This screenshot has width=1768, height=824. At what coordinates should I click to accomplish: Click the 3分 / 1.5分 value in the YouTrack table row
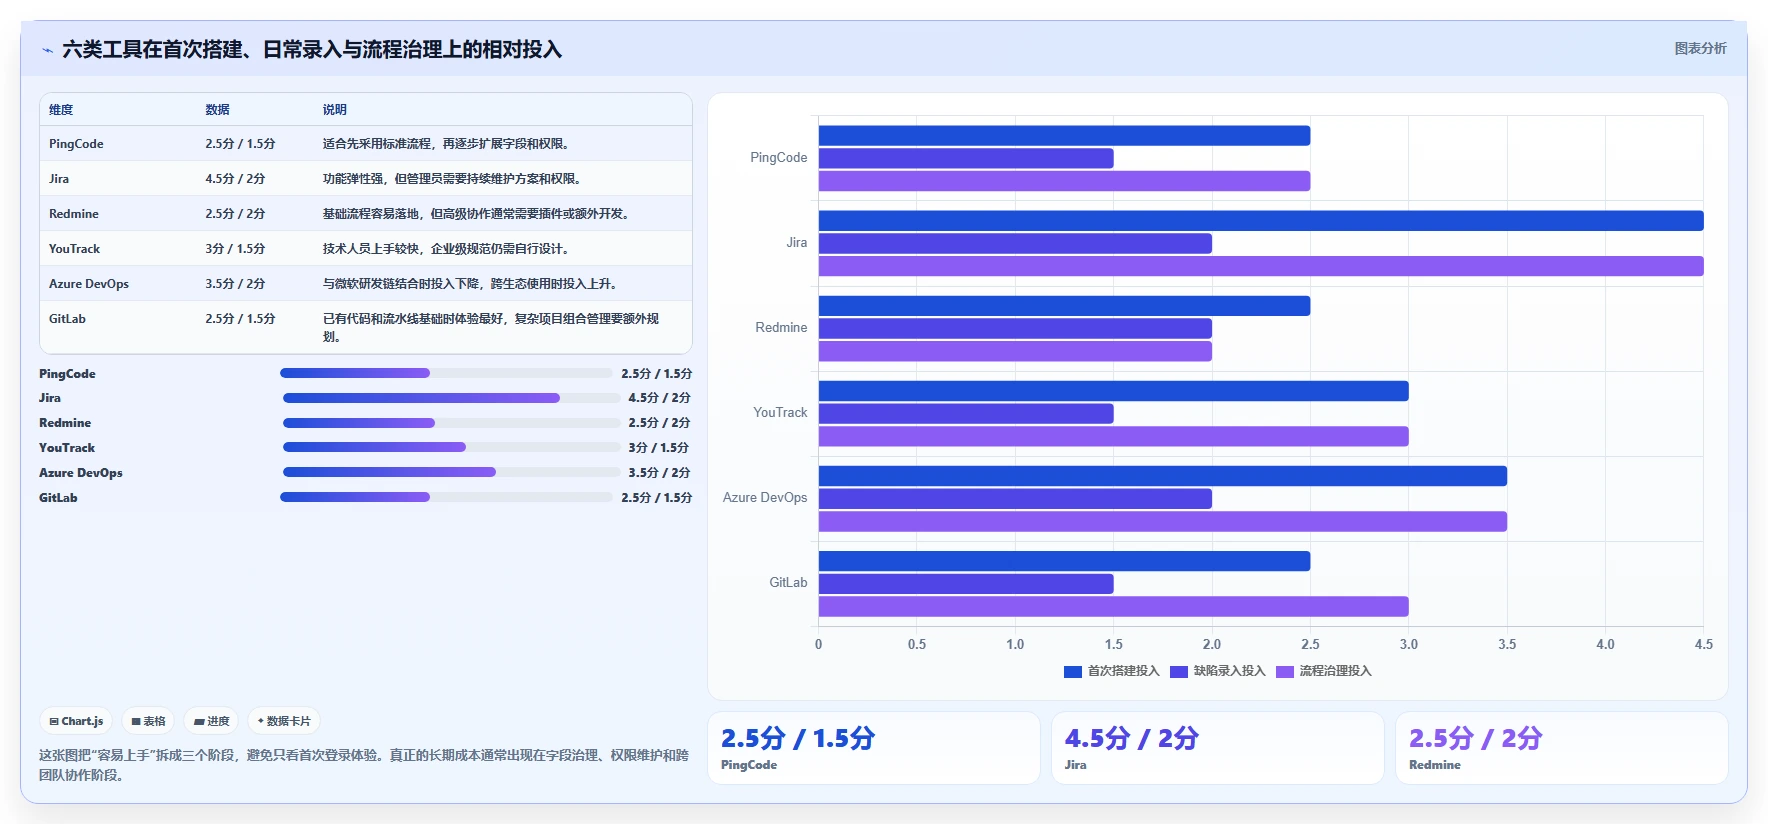pyautogui.click(x=235, y=249)
